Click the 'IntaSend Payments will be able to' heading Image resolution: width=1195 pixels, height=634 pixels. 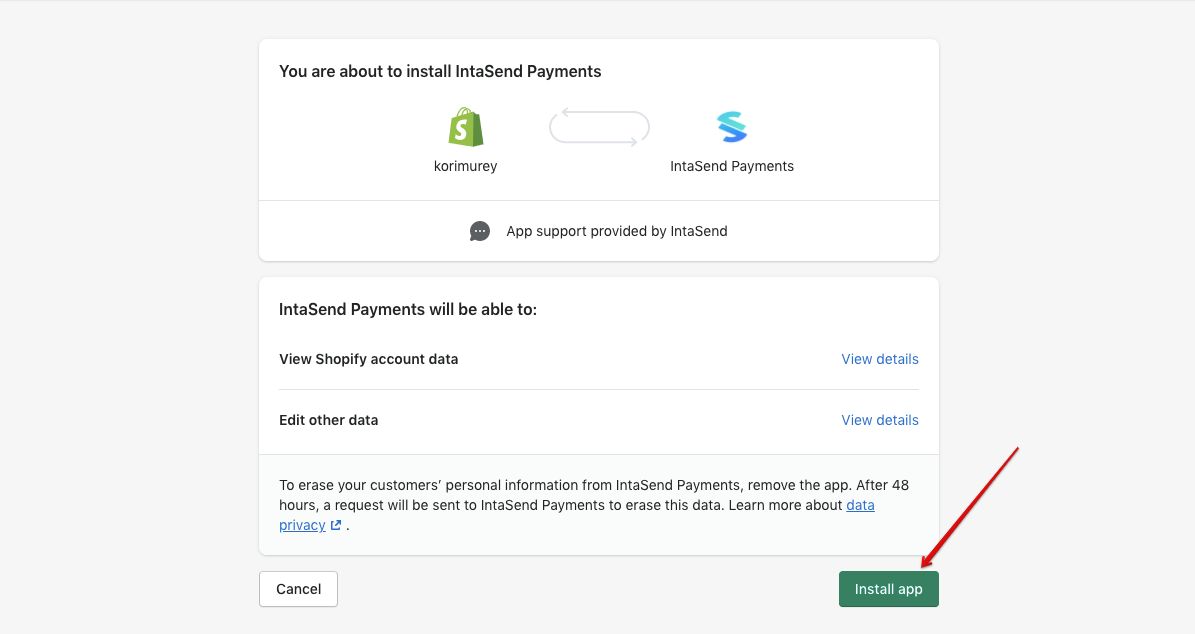(408, 309)
